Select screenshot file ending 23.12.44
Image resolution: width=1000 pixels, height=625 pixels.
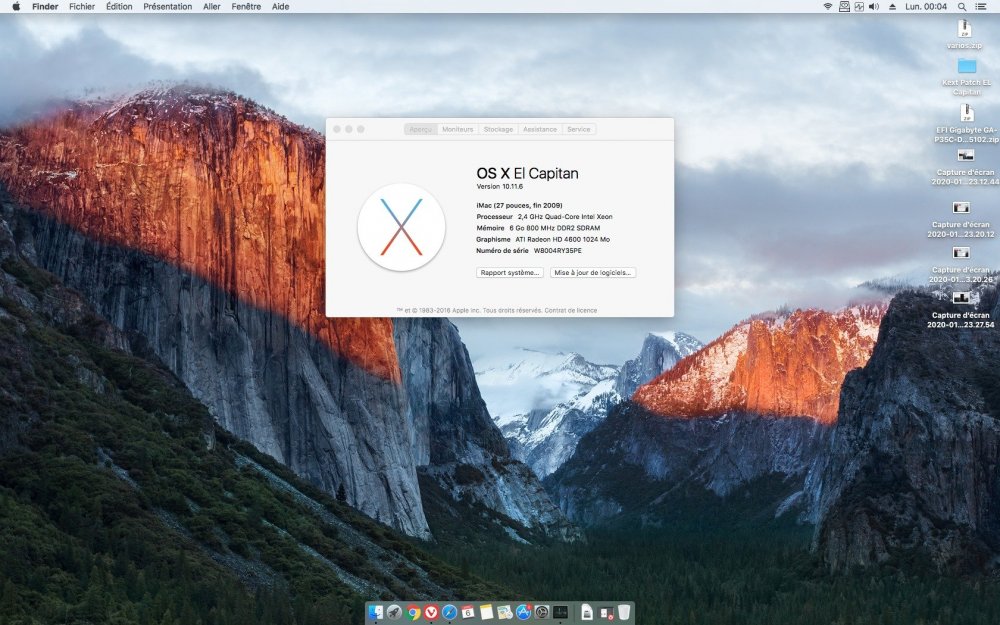[x=965, y=167]
